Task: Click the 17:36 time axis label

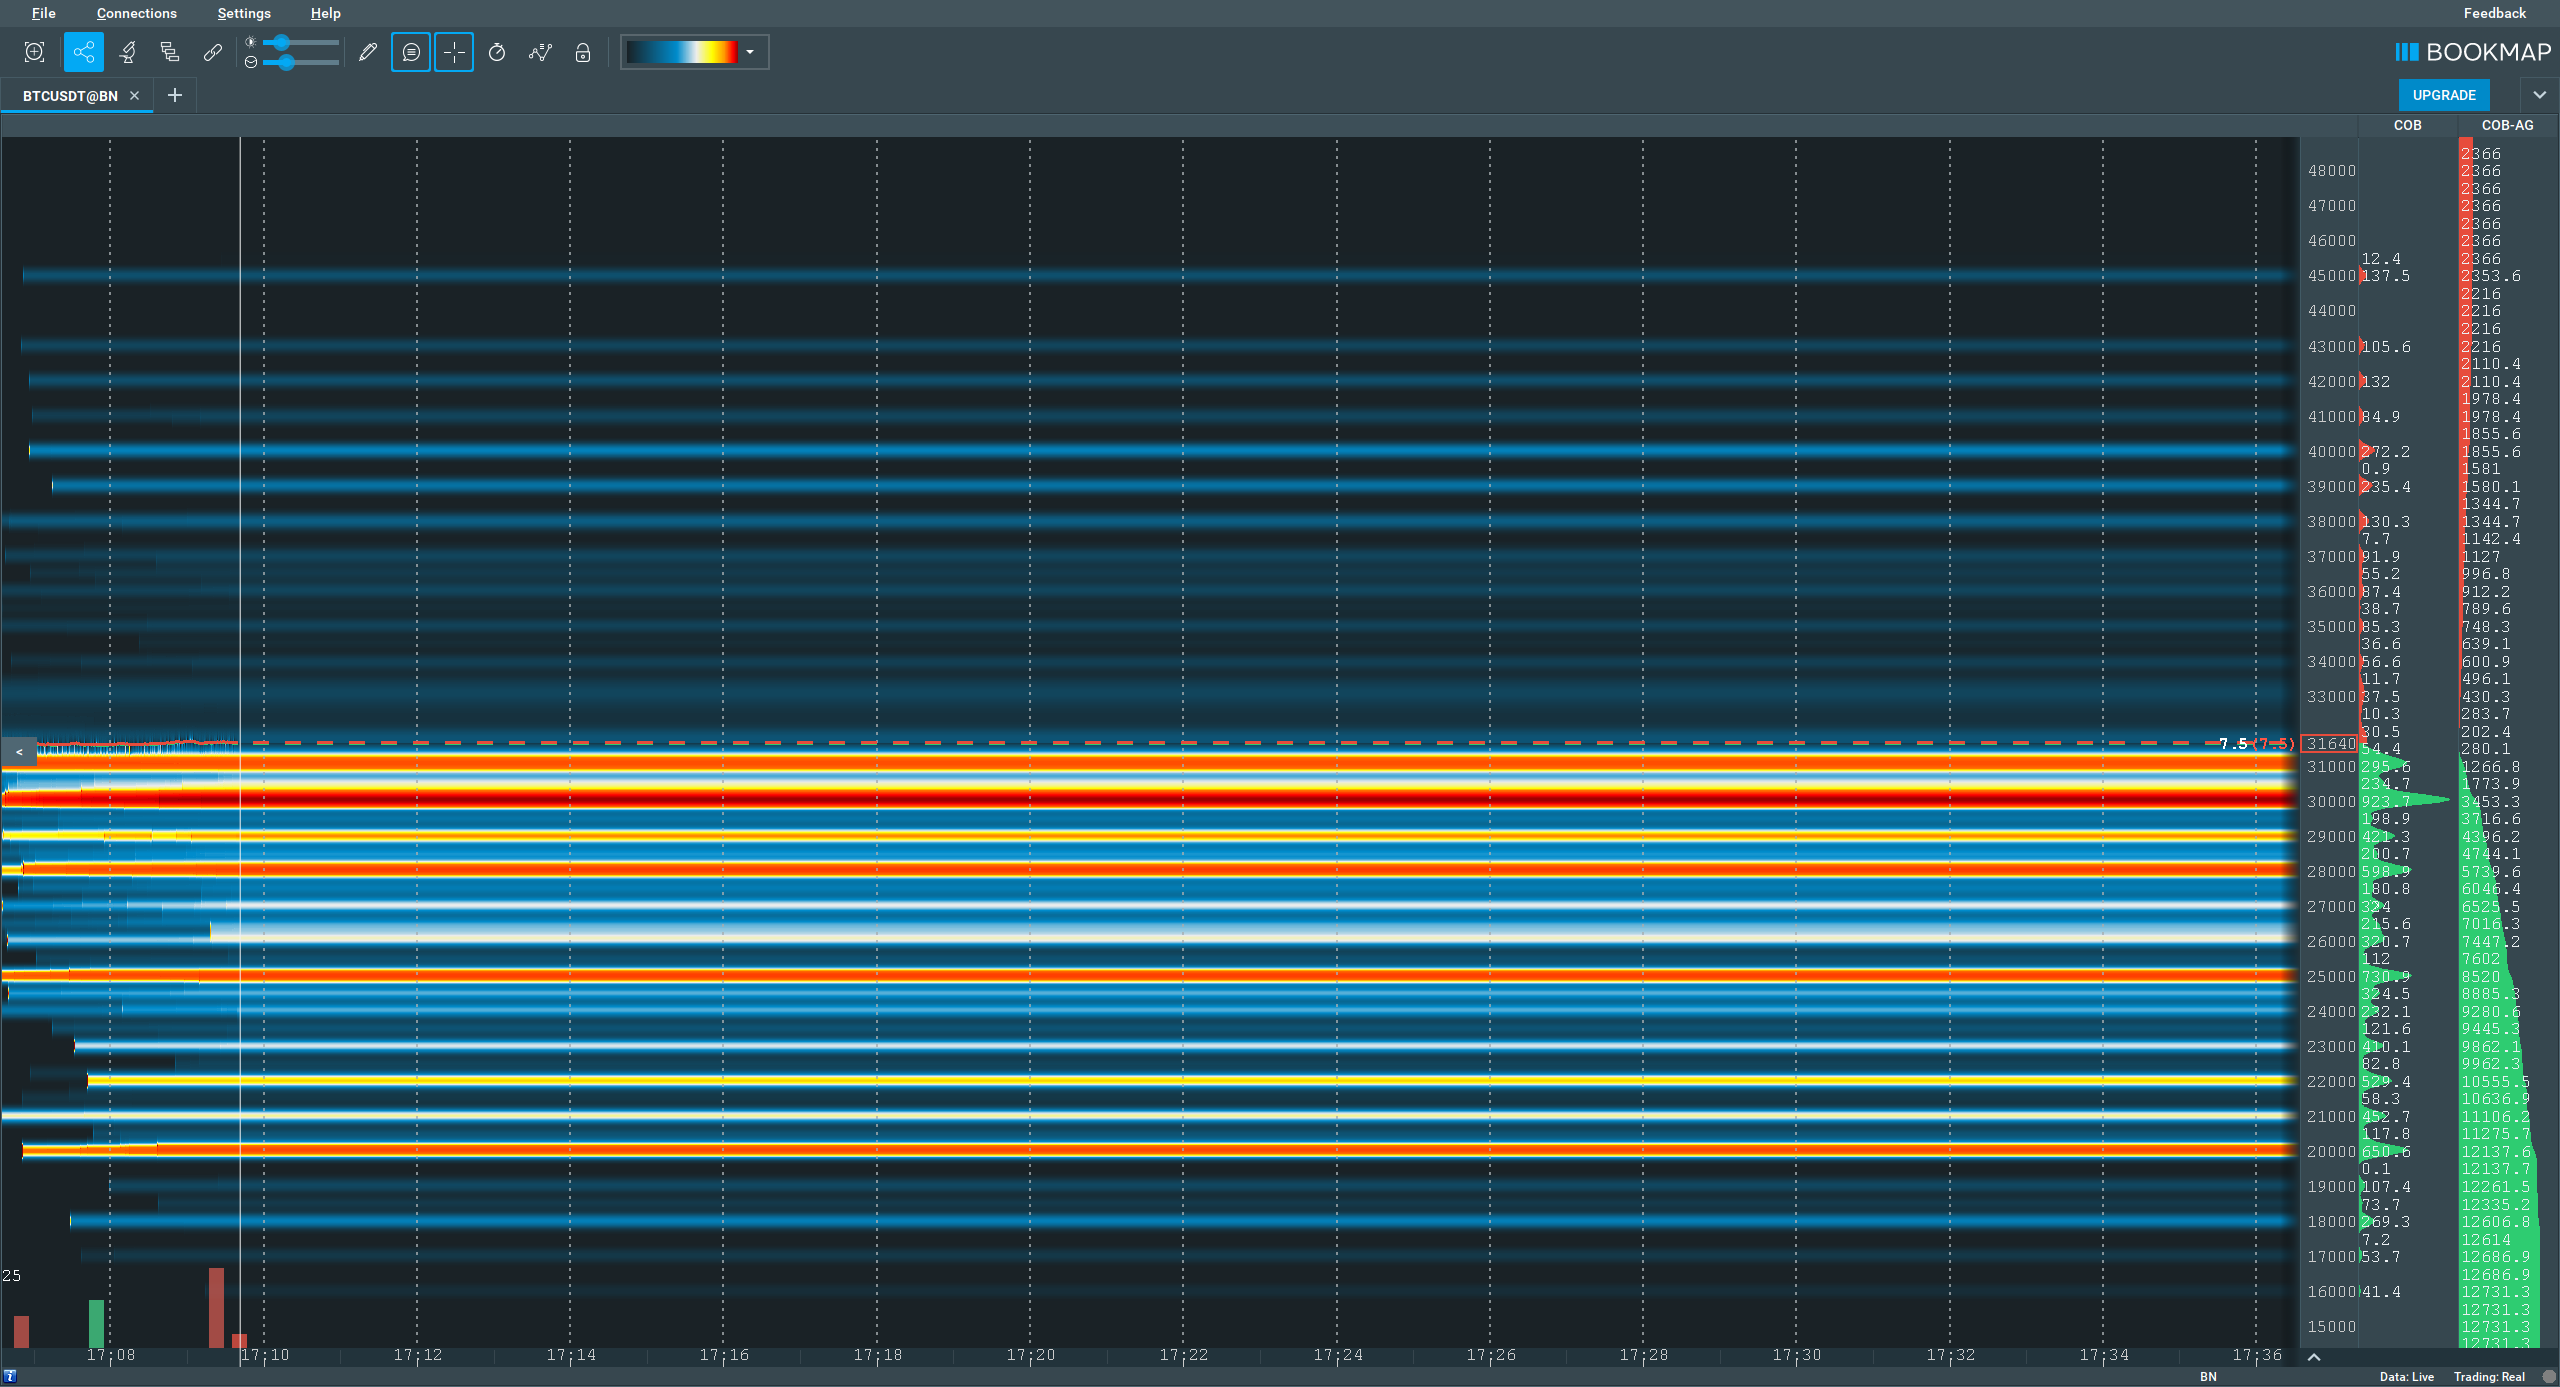Action: coord(2257,1355)
